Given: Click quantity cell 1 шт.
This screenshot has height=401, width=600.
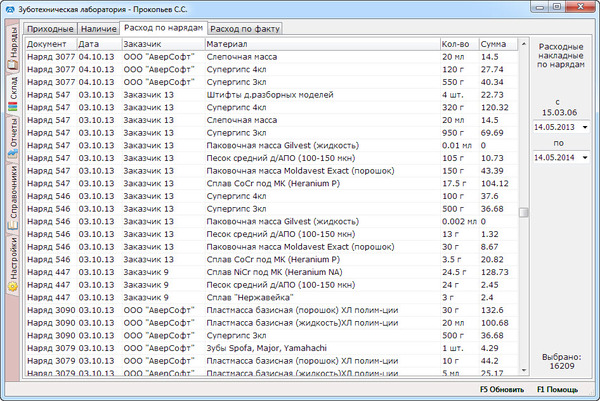Looking at the screenshot, I should click(453, 348).
